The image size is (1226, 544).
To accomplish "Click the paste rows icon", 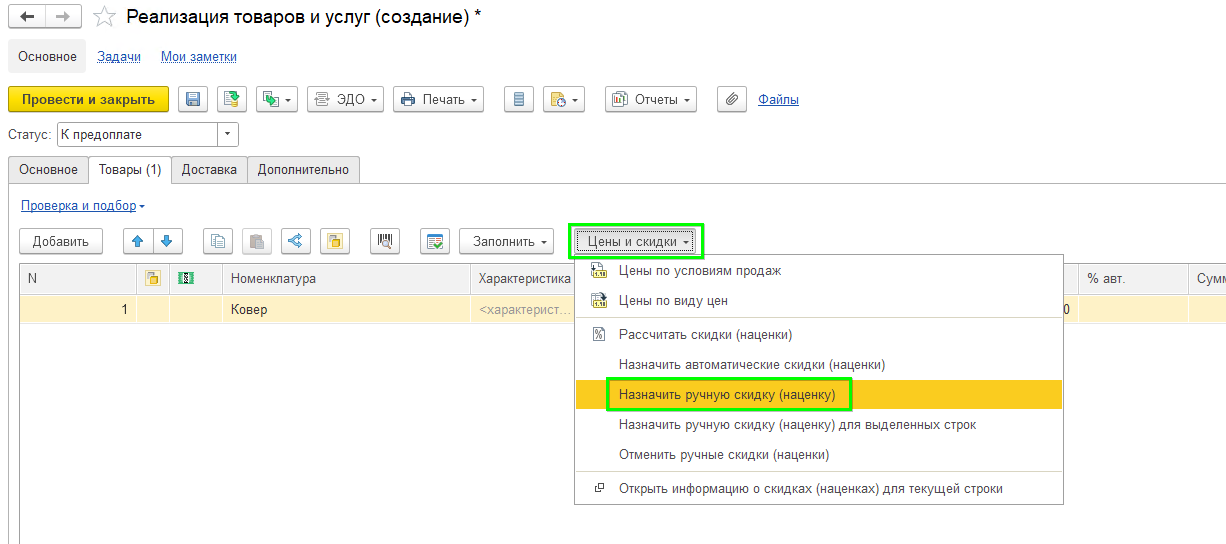I will (257, 240).
